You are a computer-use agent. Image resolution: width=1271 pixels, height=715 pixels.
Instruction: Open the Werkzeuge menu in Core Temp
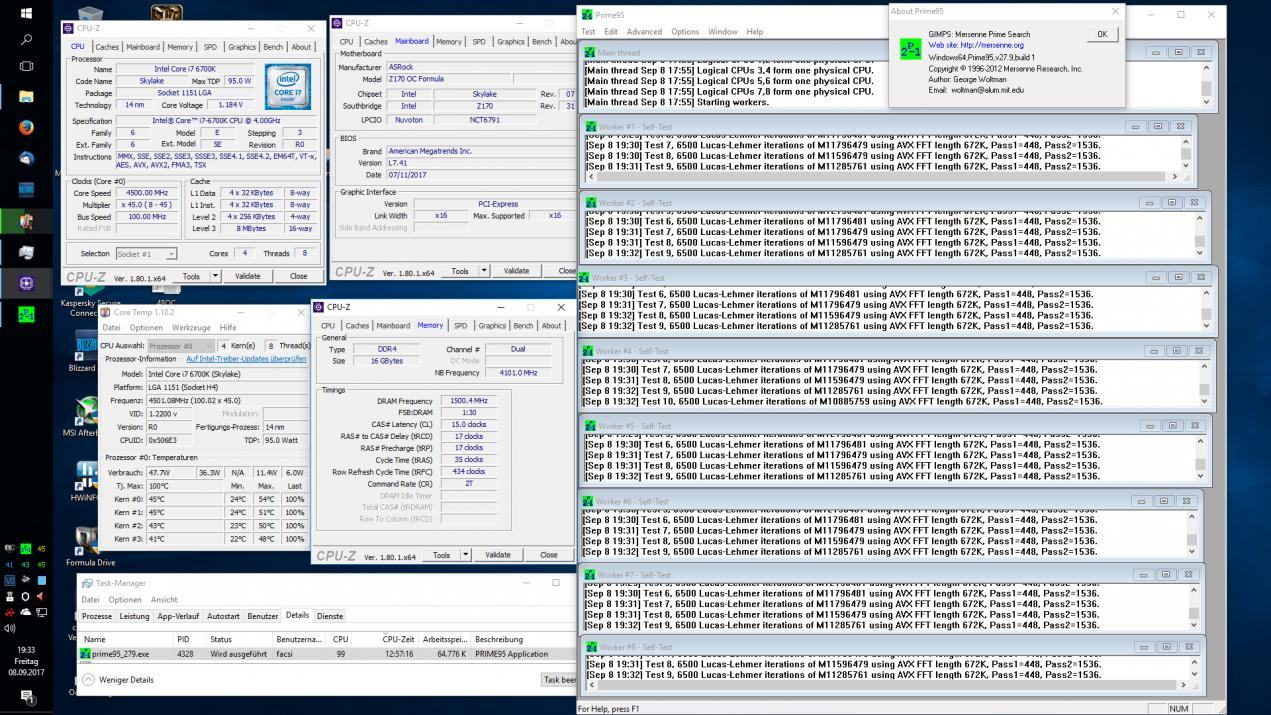(191, 328)
